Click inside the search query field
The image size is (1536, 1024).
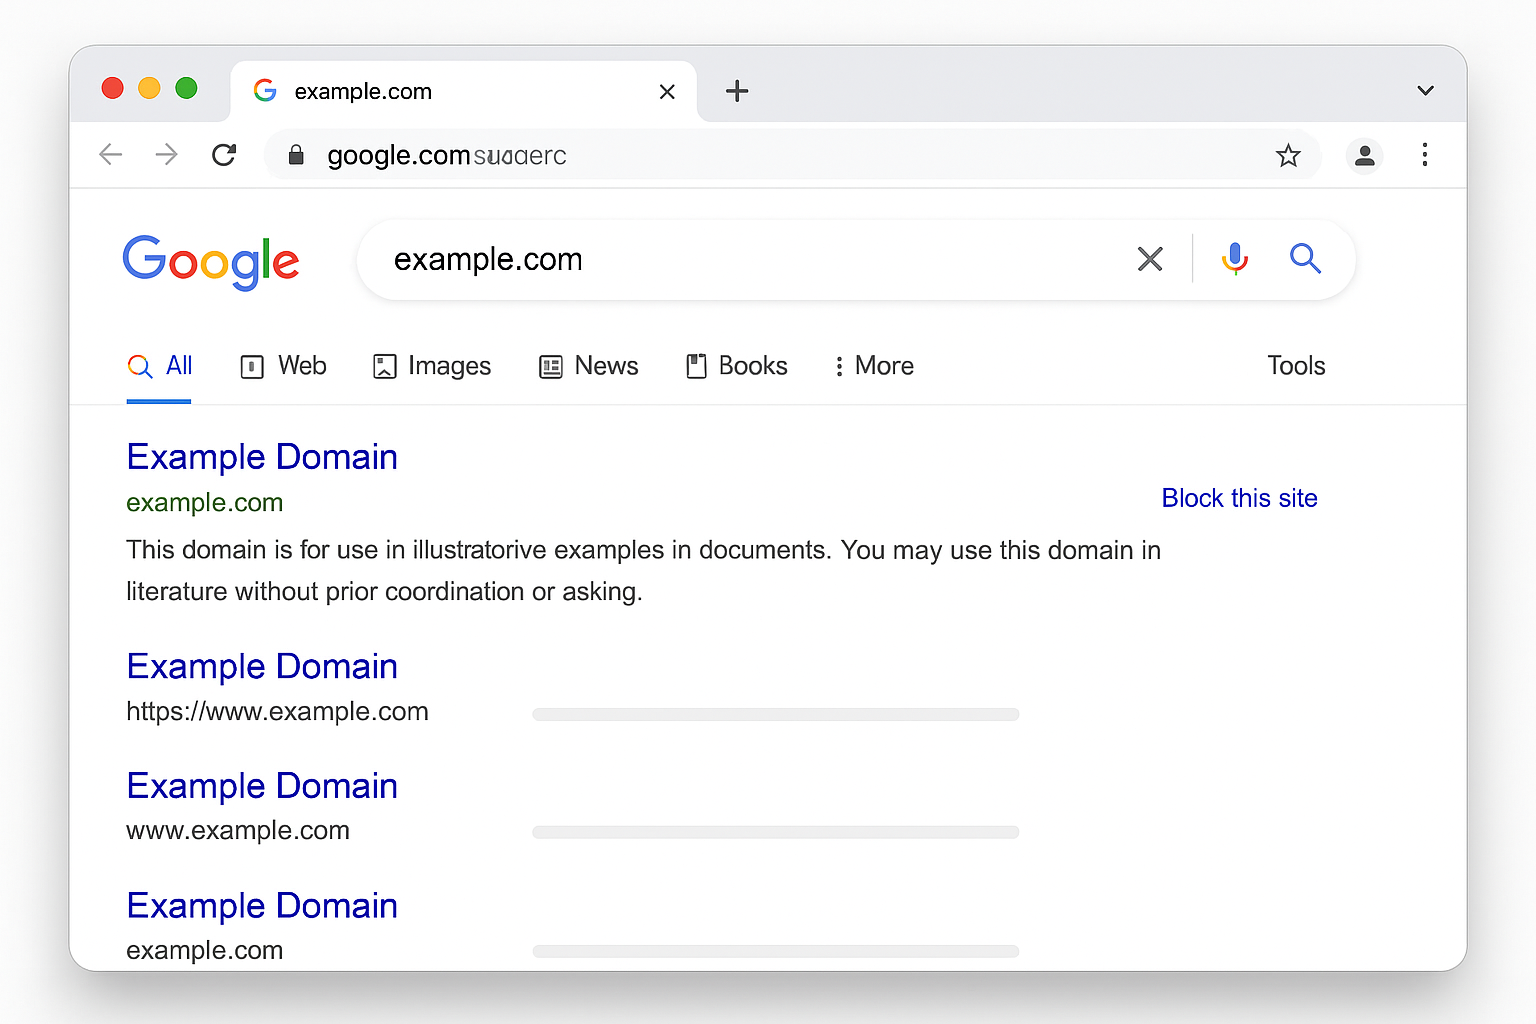coord(700,259)
